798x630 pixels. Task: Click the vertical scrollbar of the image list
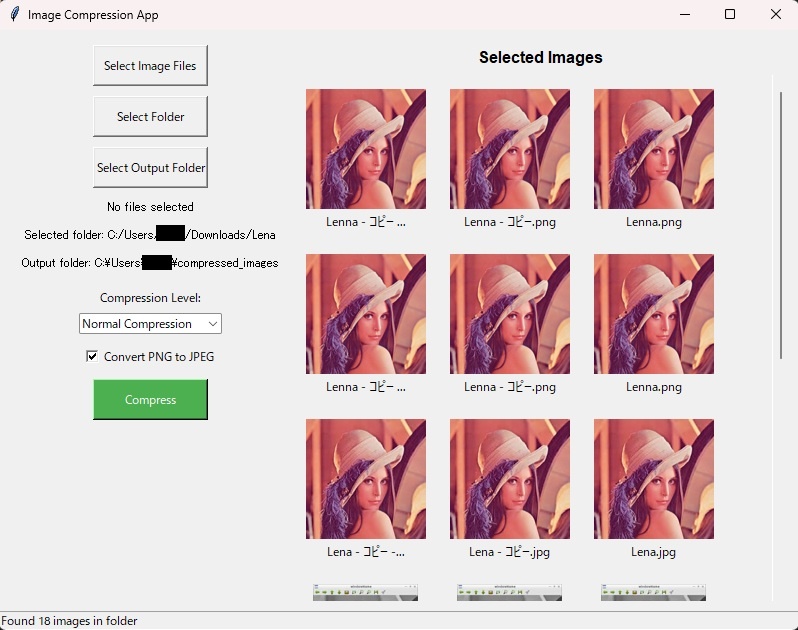[x=781, y=225]
